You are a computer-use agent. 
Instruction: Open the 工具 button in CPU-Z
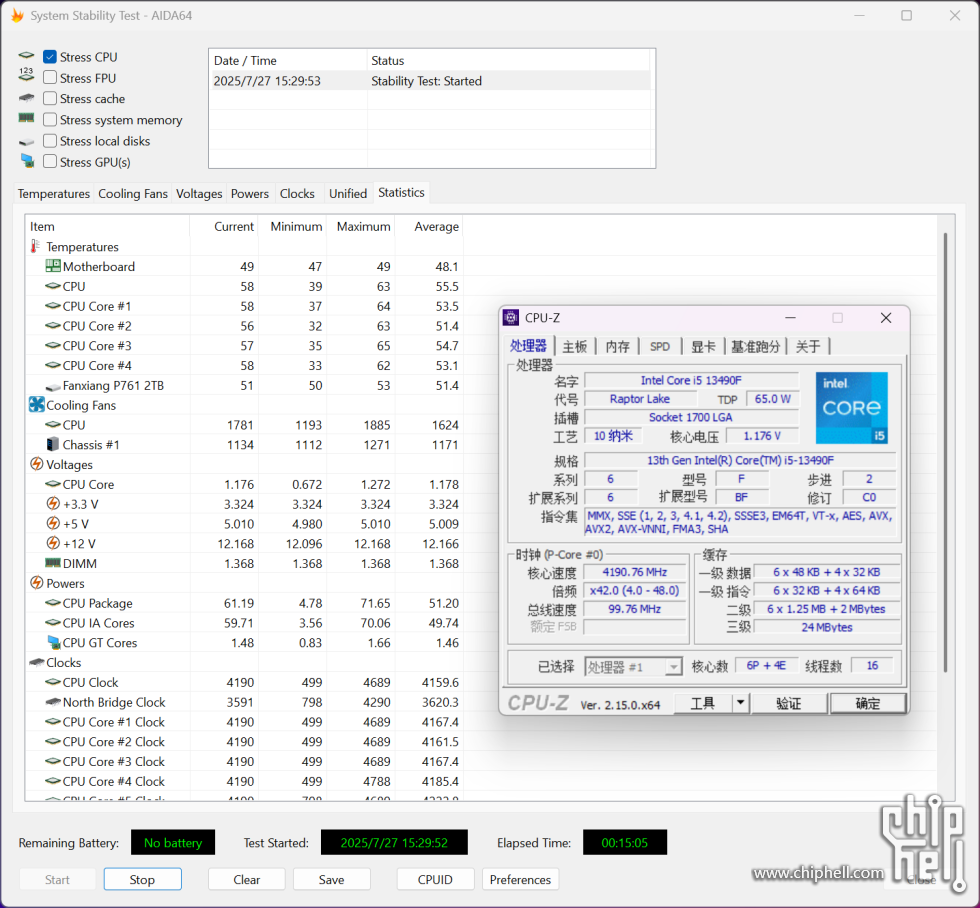[x=702, y=704]
